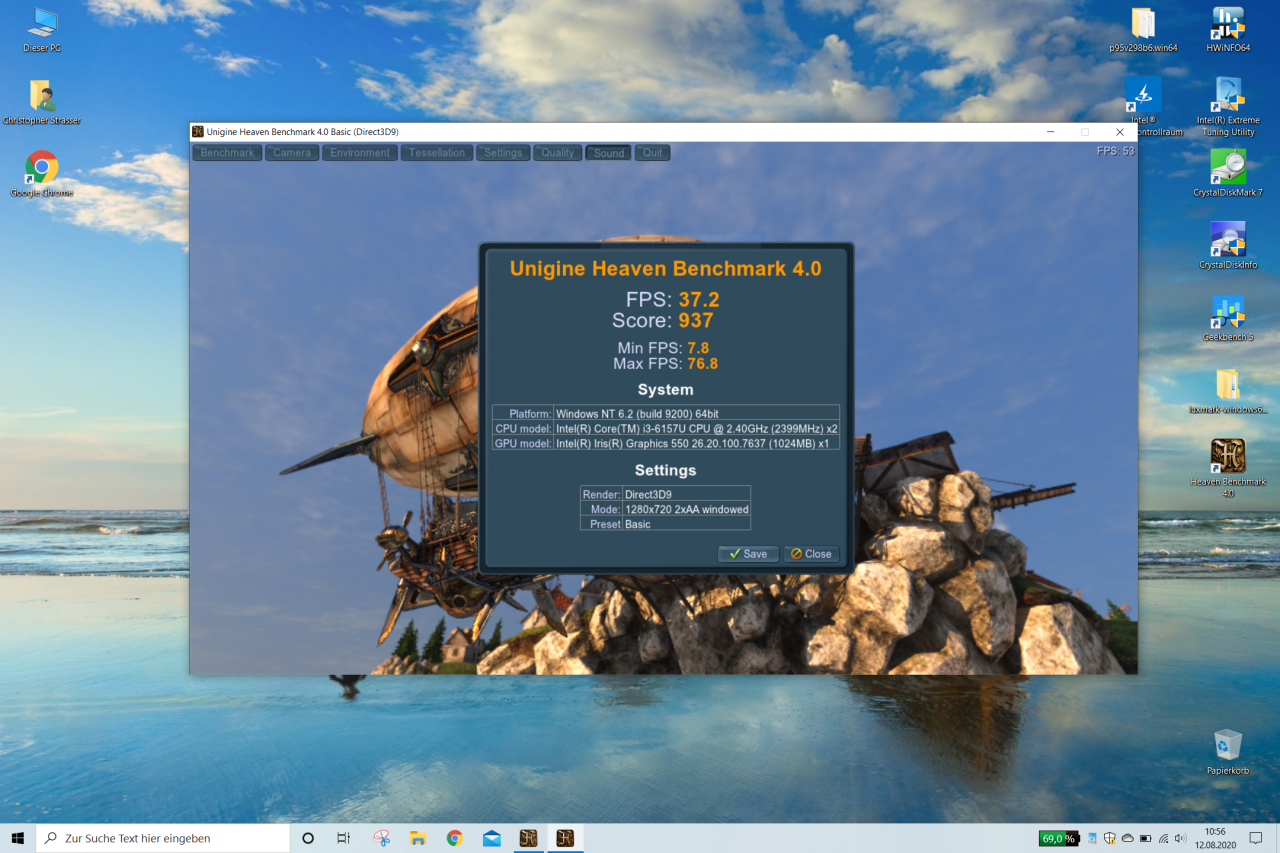1280x853 pixels.
Task: Toggle the Sound button in Heaven toolbar
Action: pos(608,153)
